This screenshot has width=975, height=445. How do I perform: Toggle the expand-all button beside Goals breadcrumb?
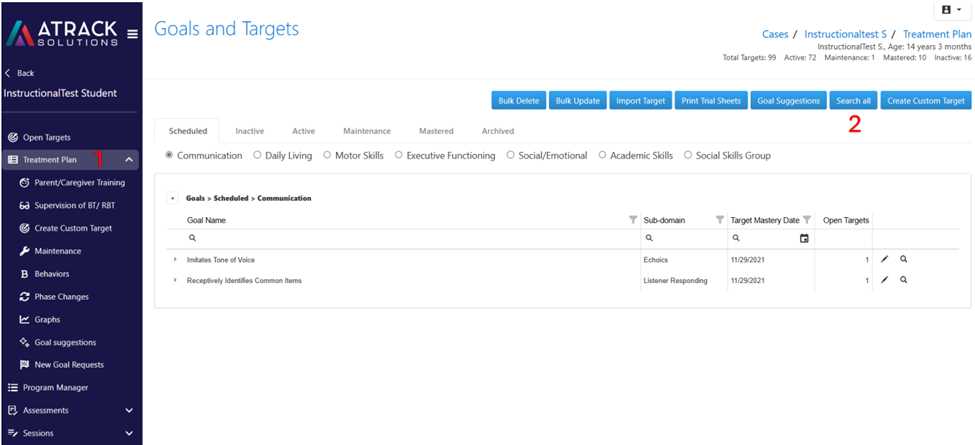tap(172, 198)
